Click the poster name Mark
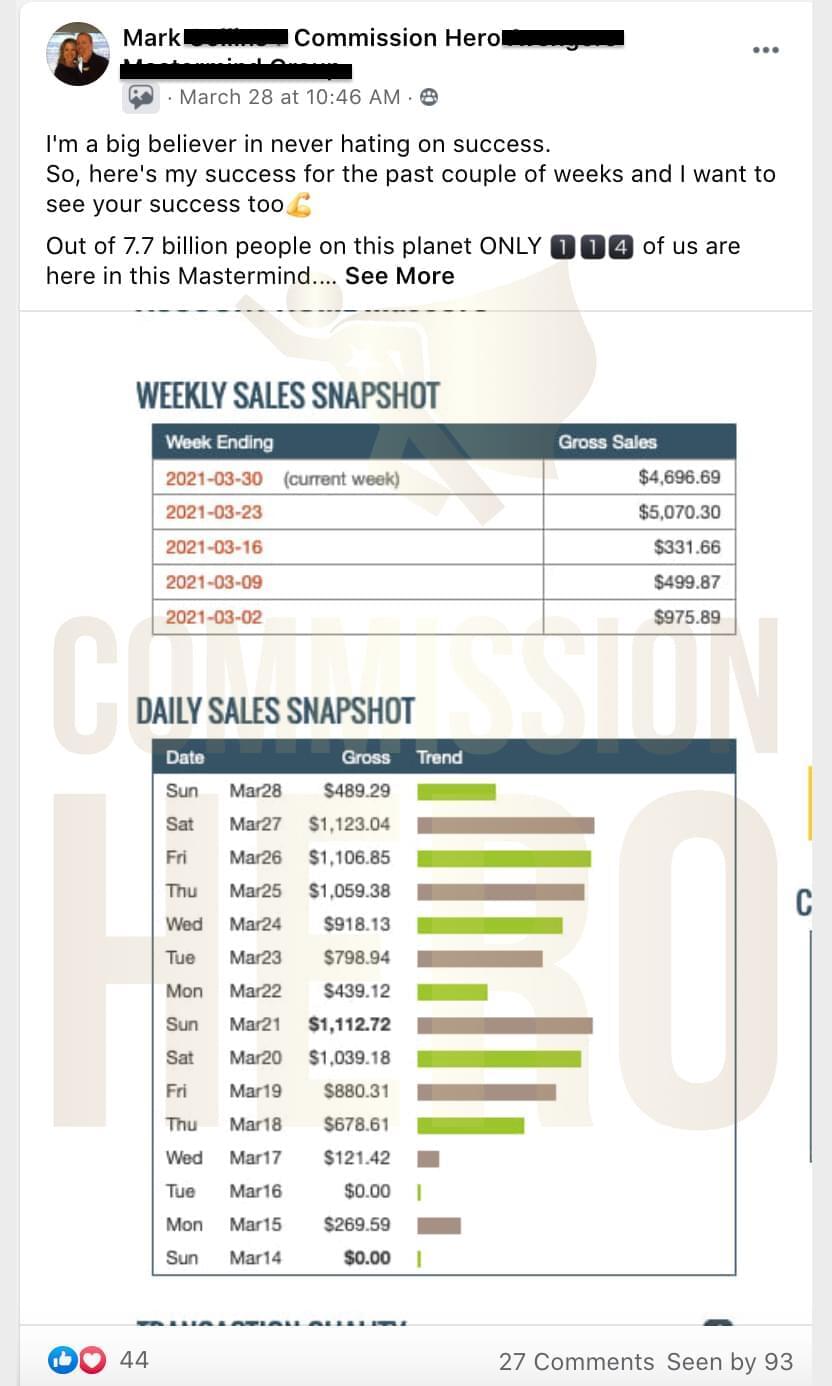Image resolution: width=832 pixels, height=1386 pixels. click(x=151, y=38)
